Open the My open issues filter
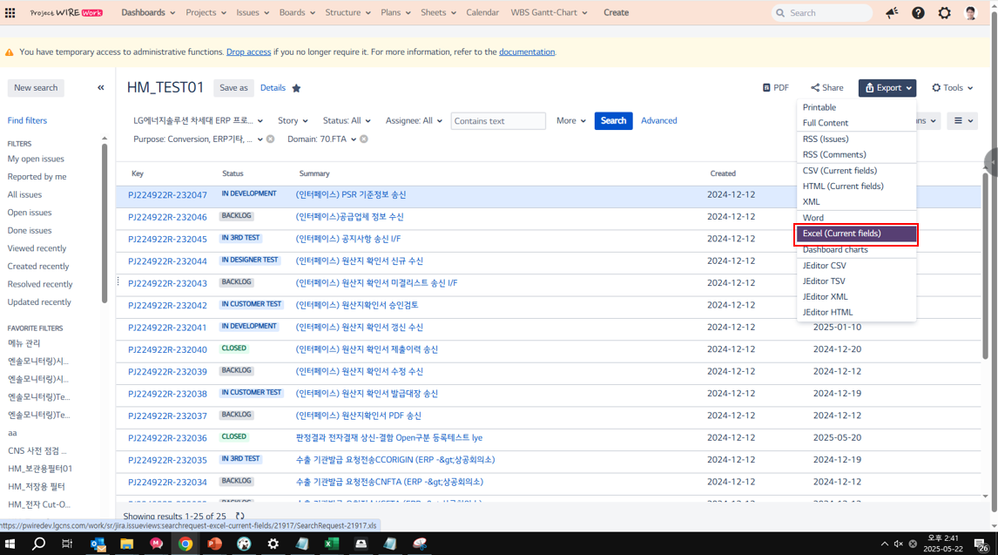Image resolution: width=998 pixels, height=555 pixels. point(36,159)
